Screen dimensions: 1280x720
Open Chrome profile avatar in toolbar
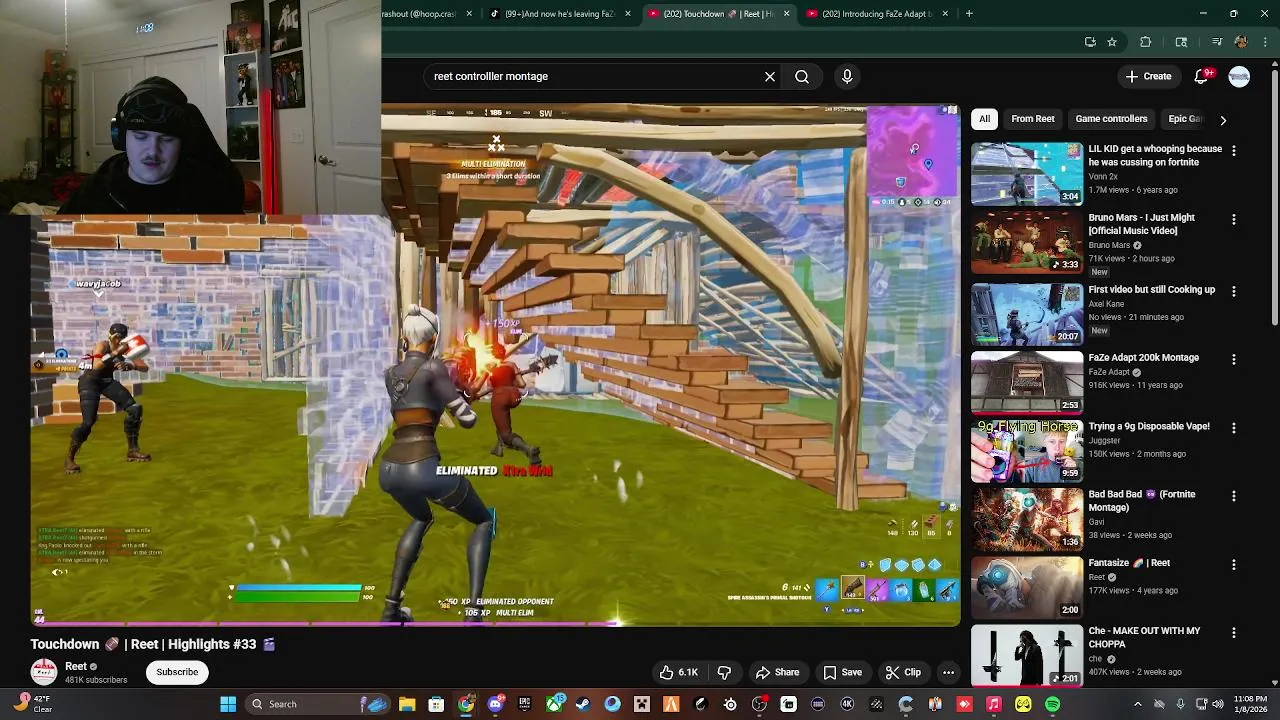1241,42
